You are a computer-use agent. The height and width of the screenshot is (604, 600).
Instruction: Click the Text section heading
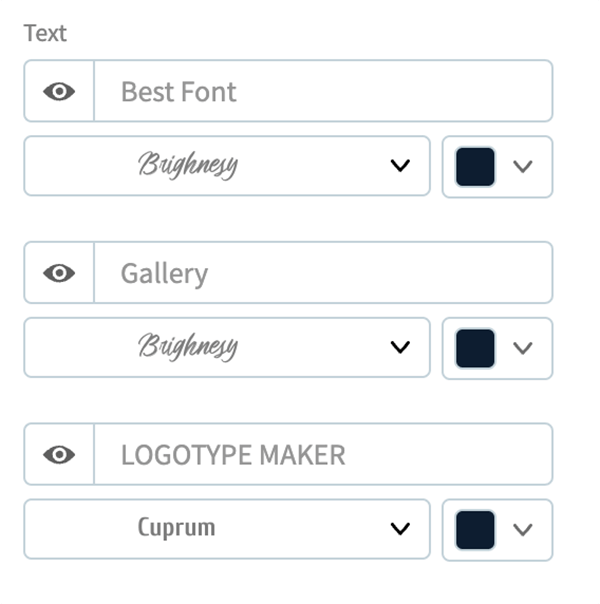coord(45,33)
